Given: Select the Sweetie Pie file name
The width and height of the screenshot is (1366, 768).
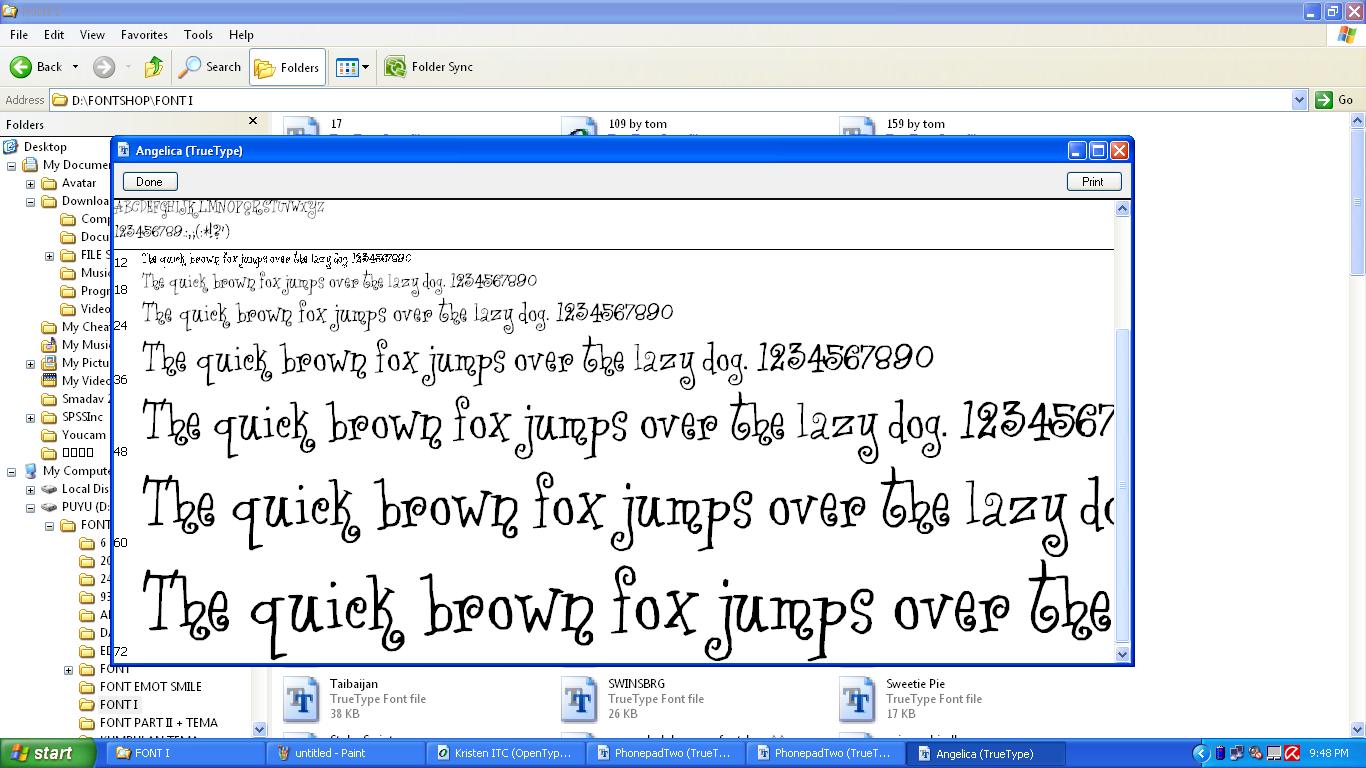Looking at the screenshot, I should coord(915,684).
